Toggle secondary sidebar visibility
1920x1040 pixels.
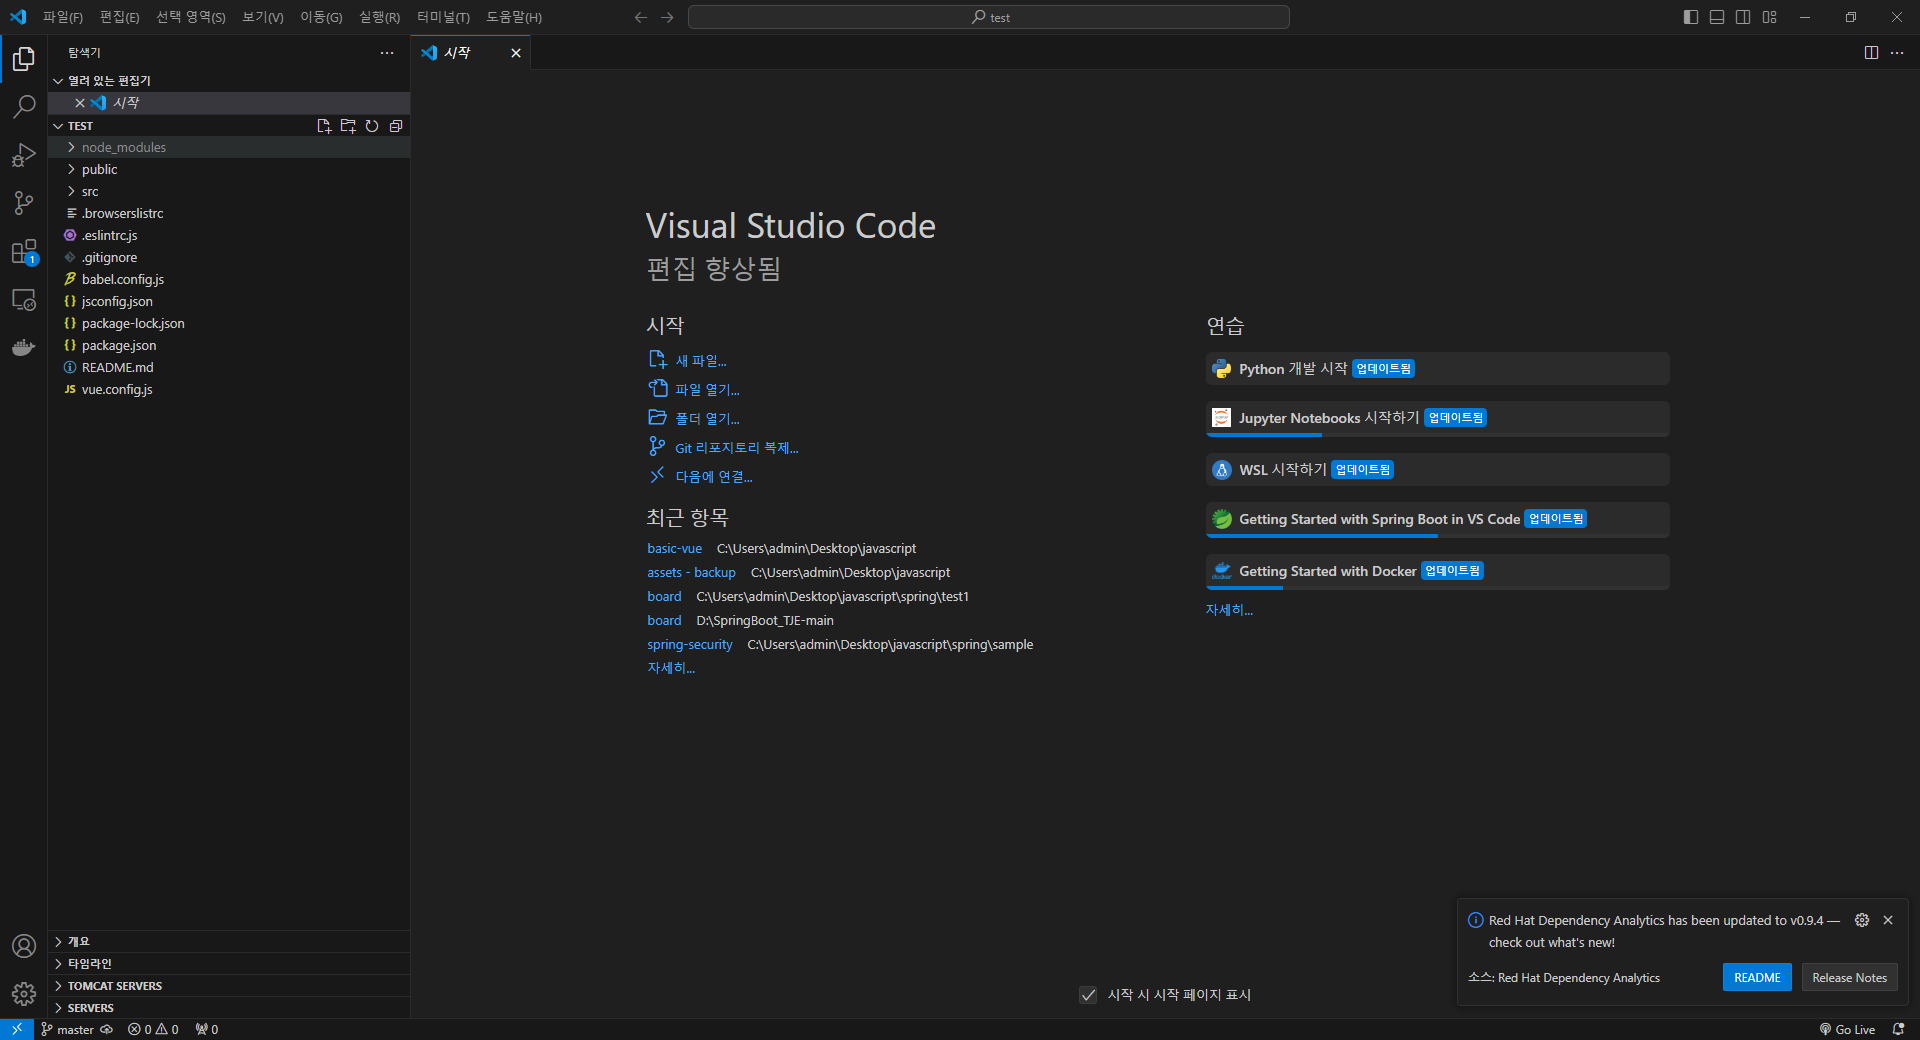(x=1743, y=17)
